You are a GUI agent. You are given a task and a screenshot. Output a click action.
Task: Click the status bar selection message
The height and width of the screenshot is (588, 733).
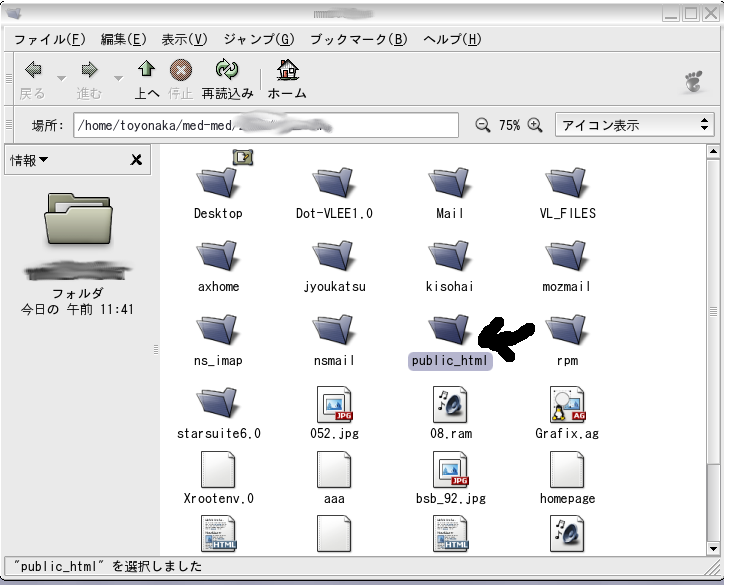tap(108, 566)
